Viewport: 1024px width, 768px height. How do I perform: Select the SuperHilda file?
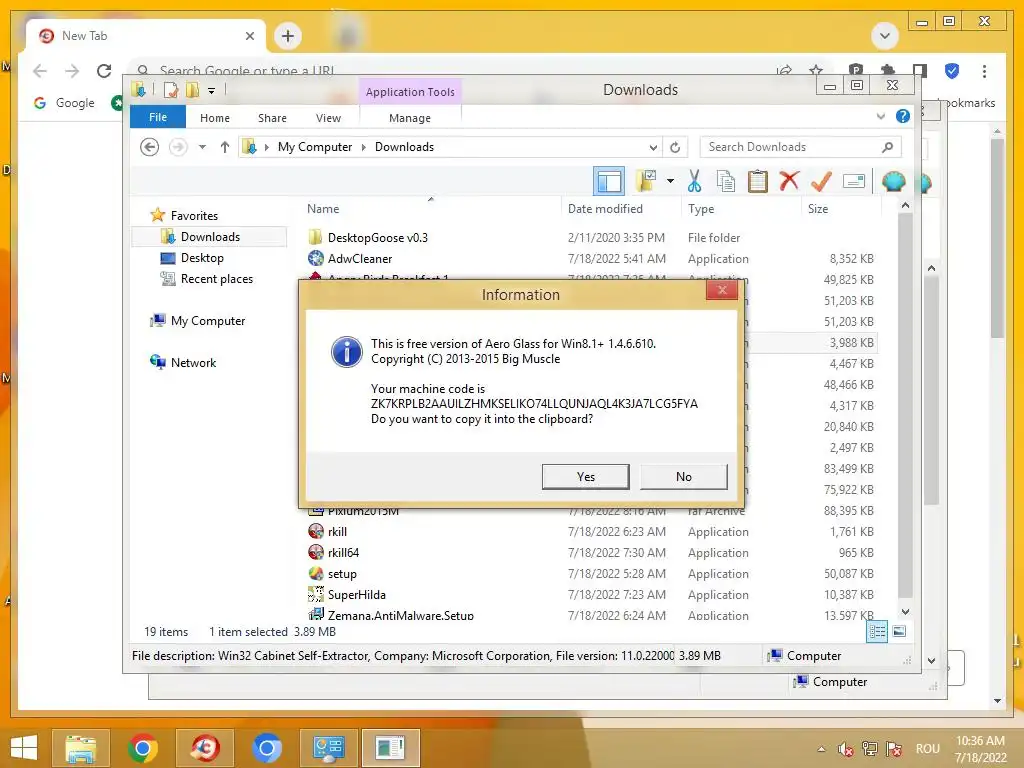pyautogui.click(x=357, y=594)
